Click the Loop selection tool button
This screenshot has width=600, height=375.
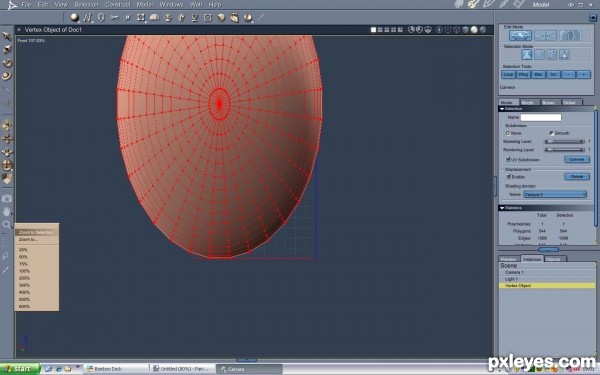[x=508, y=75]
